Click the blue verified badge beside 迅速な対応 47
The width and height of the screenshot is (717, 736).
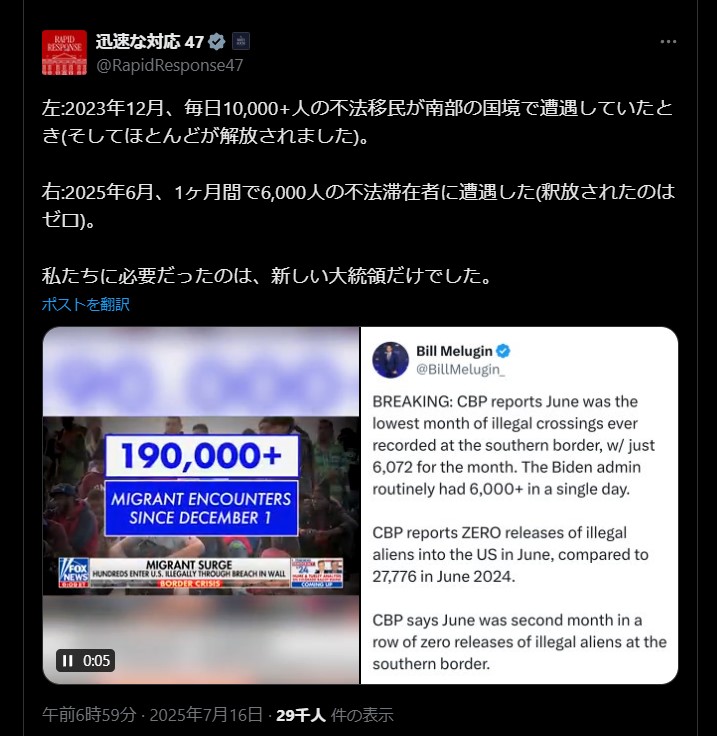tap(216, 42)
